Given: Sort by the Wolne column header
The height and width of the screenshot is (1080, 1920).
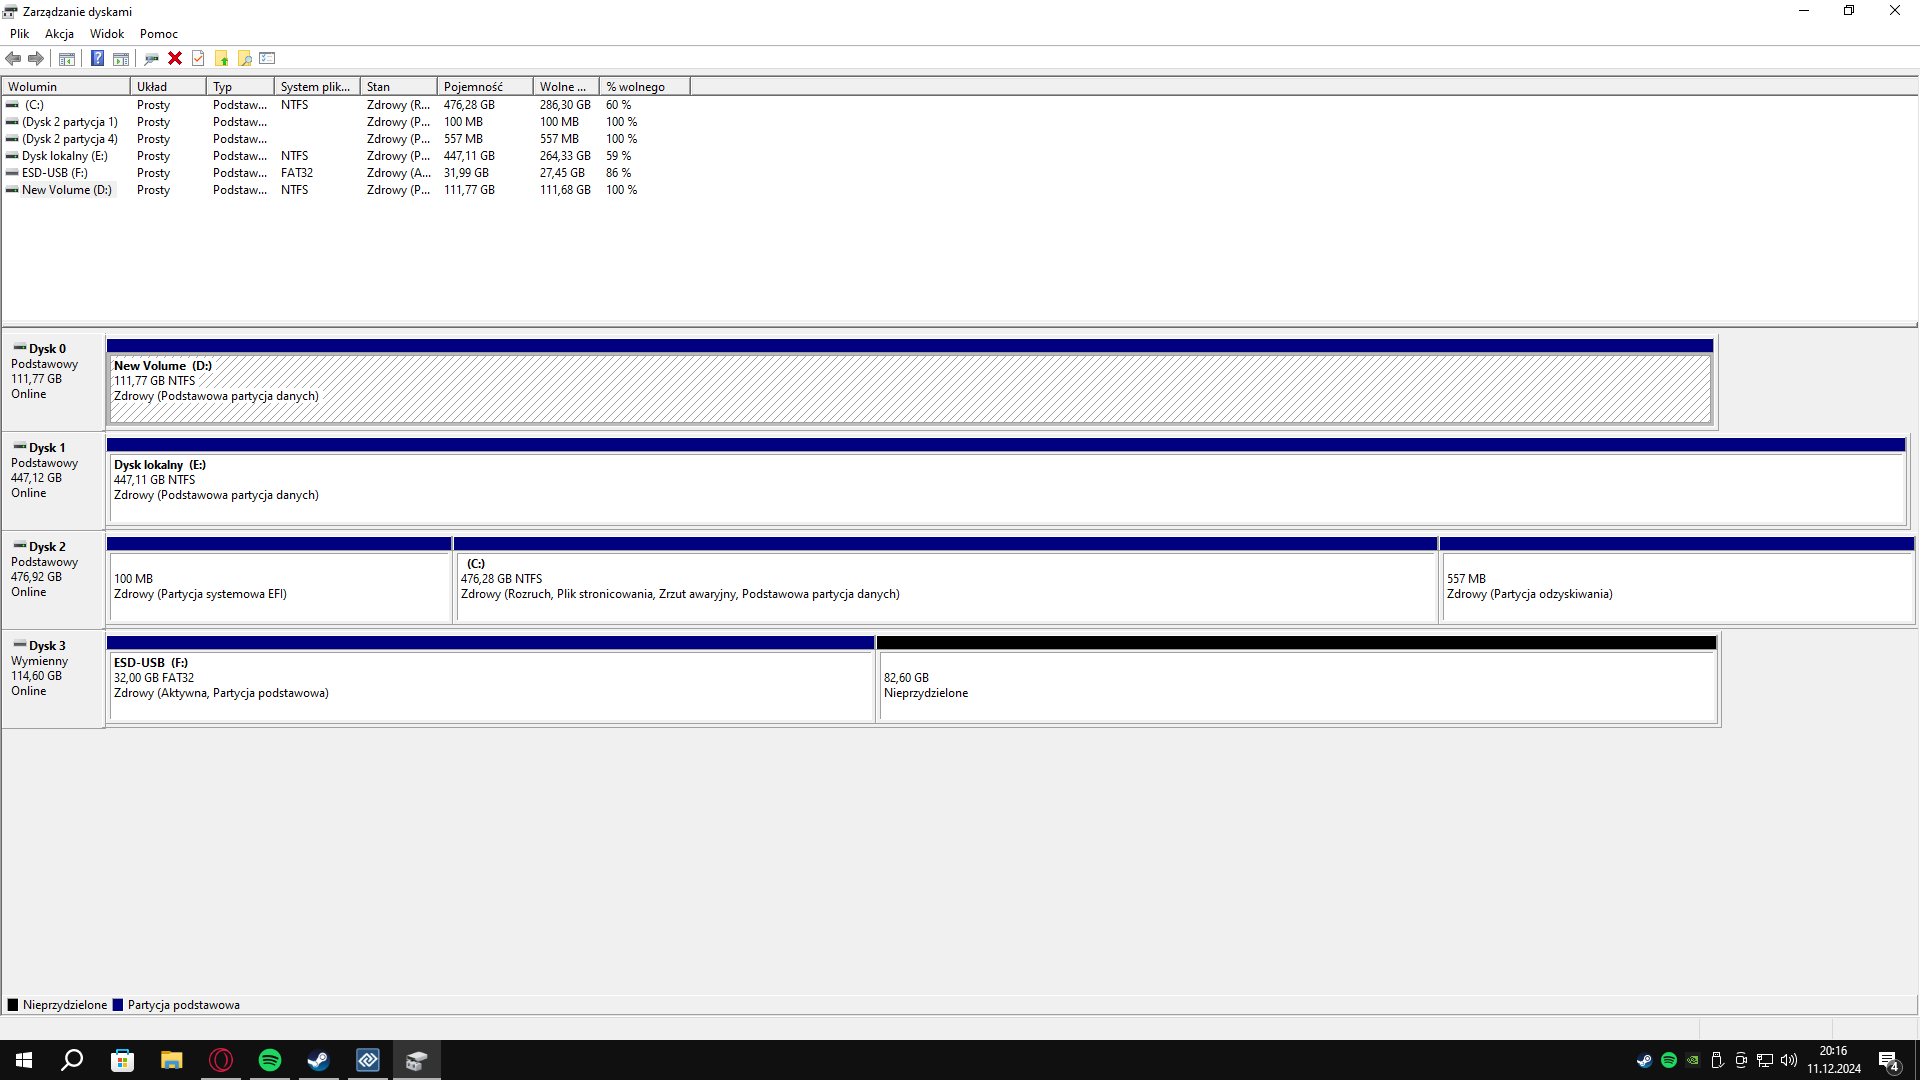Looking at the screenshot, I should (x=566, y=87).
